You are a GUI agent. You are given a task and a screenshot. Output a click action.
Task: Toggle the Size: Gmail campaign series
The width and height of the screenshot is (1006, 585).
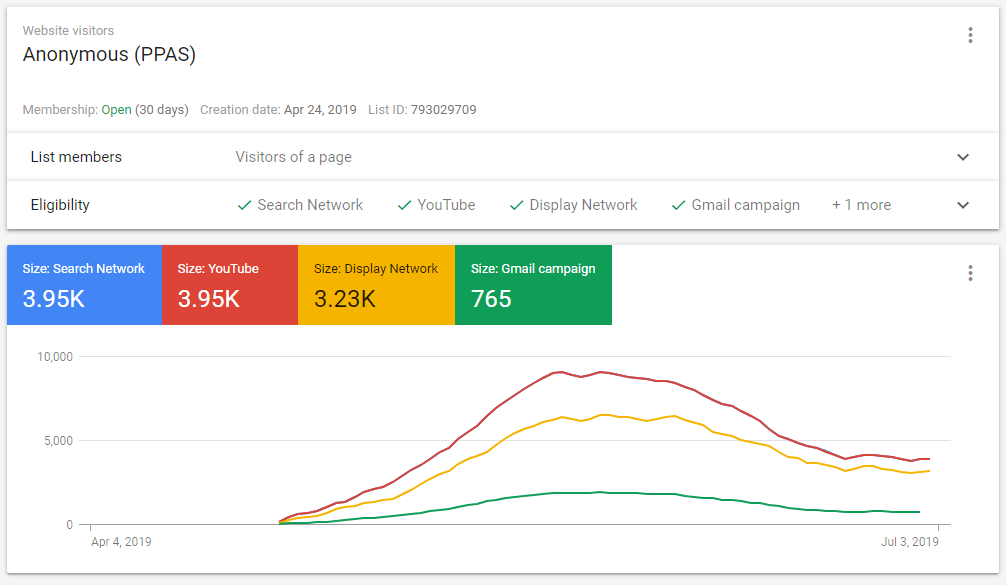tap(533, 285)
